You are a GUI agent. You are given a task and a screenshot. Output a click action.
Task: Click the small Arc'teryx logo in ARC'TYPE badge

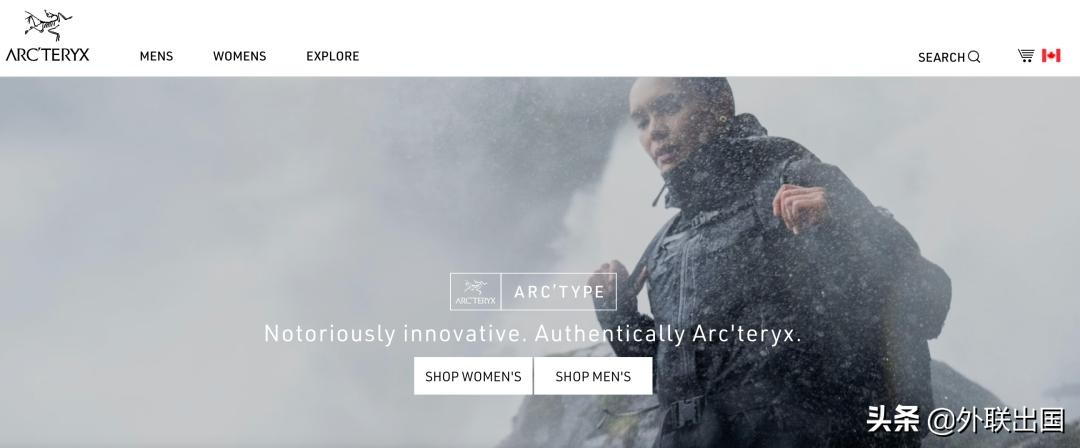tap(475, 292)
